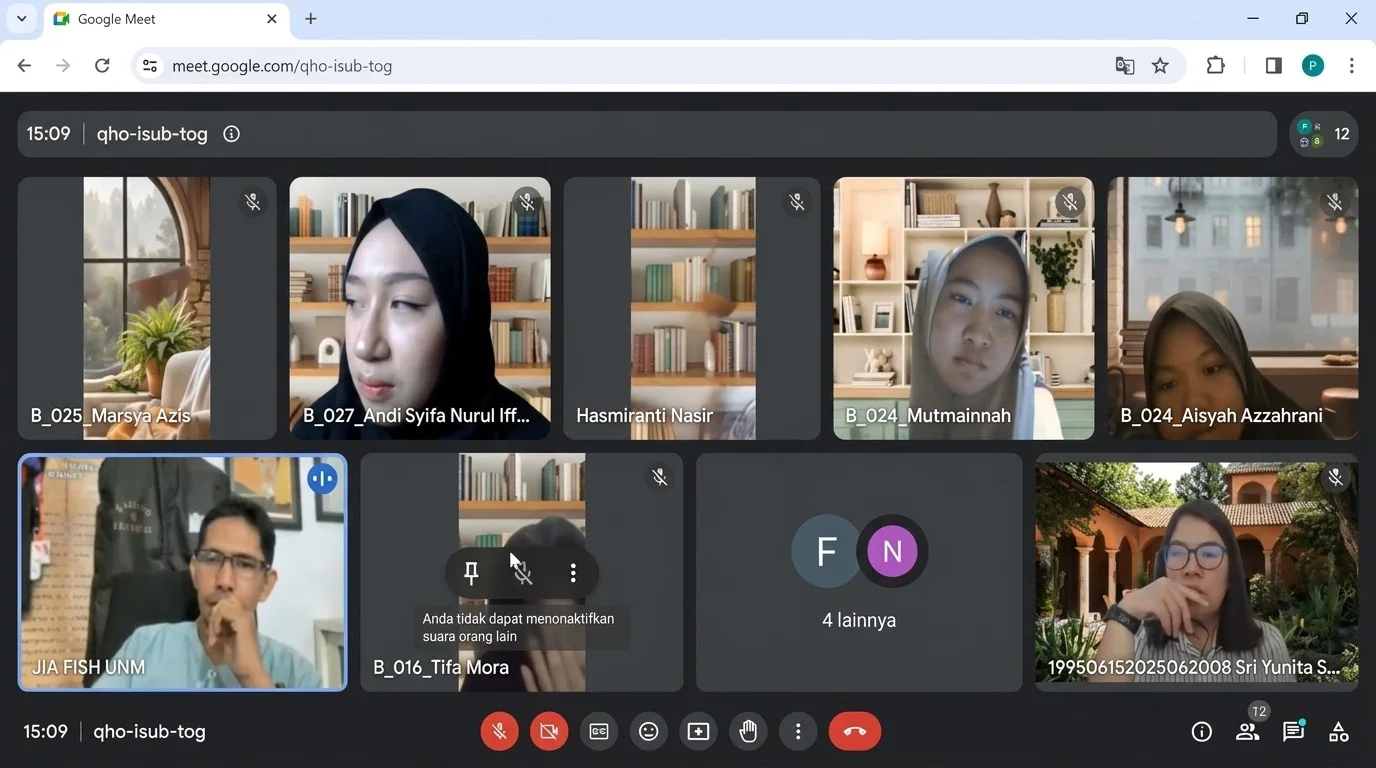Open a new browser tab
The height and width of the screenshot is (768, 1376).
click(311, 19)
